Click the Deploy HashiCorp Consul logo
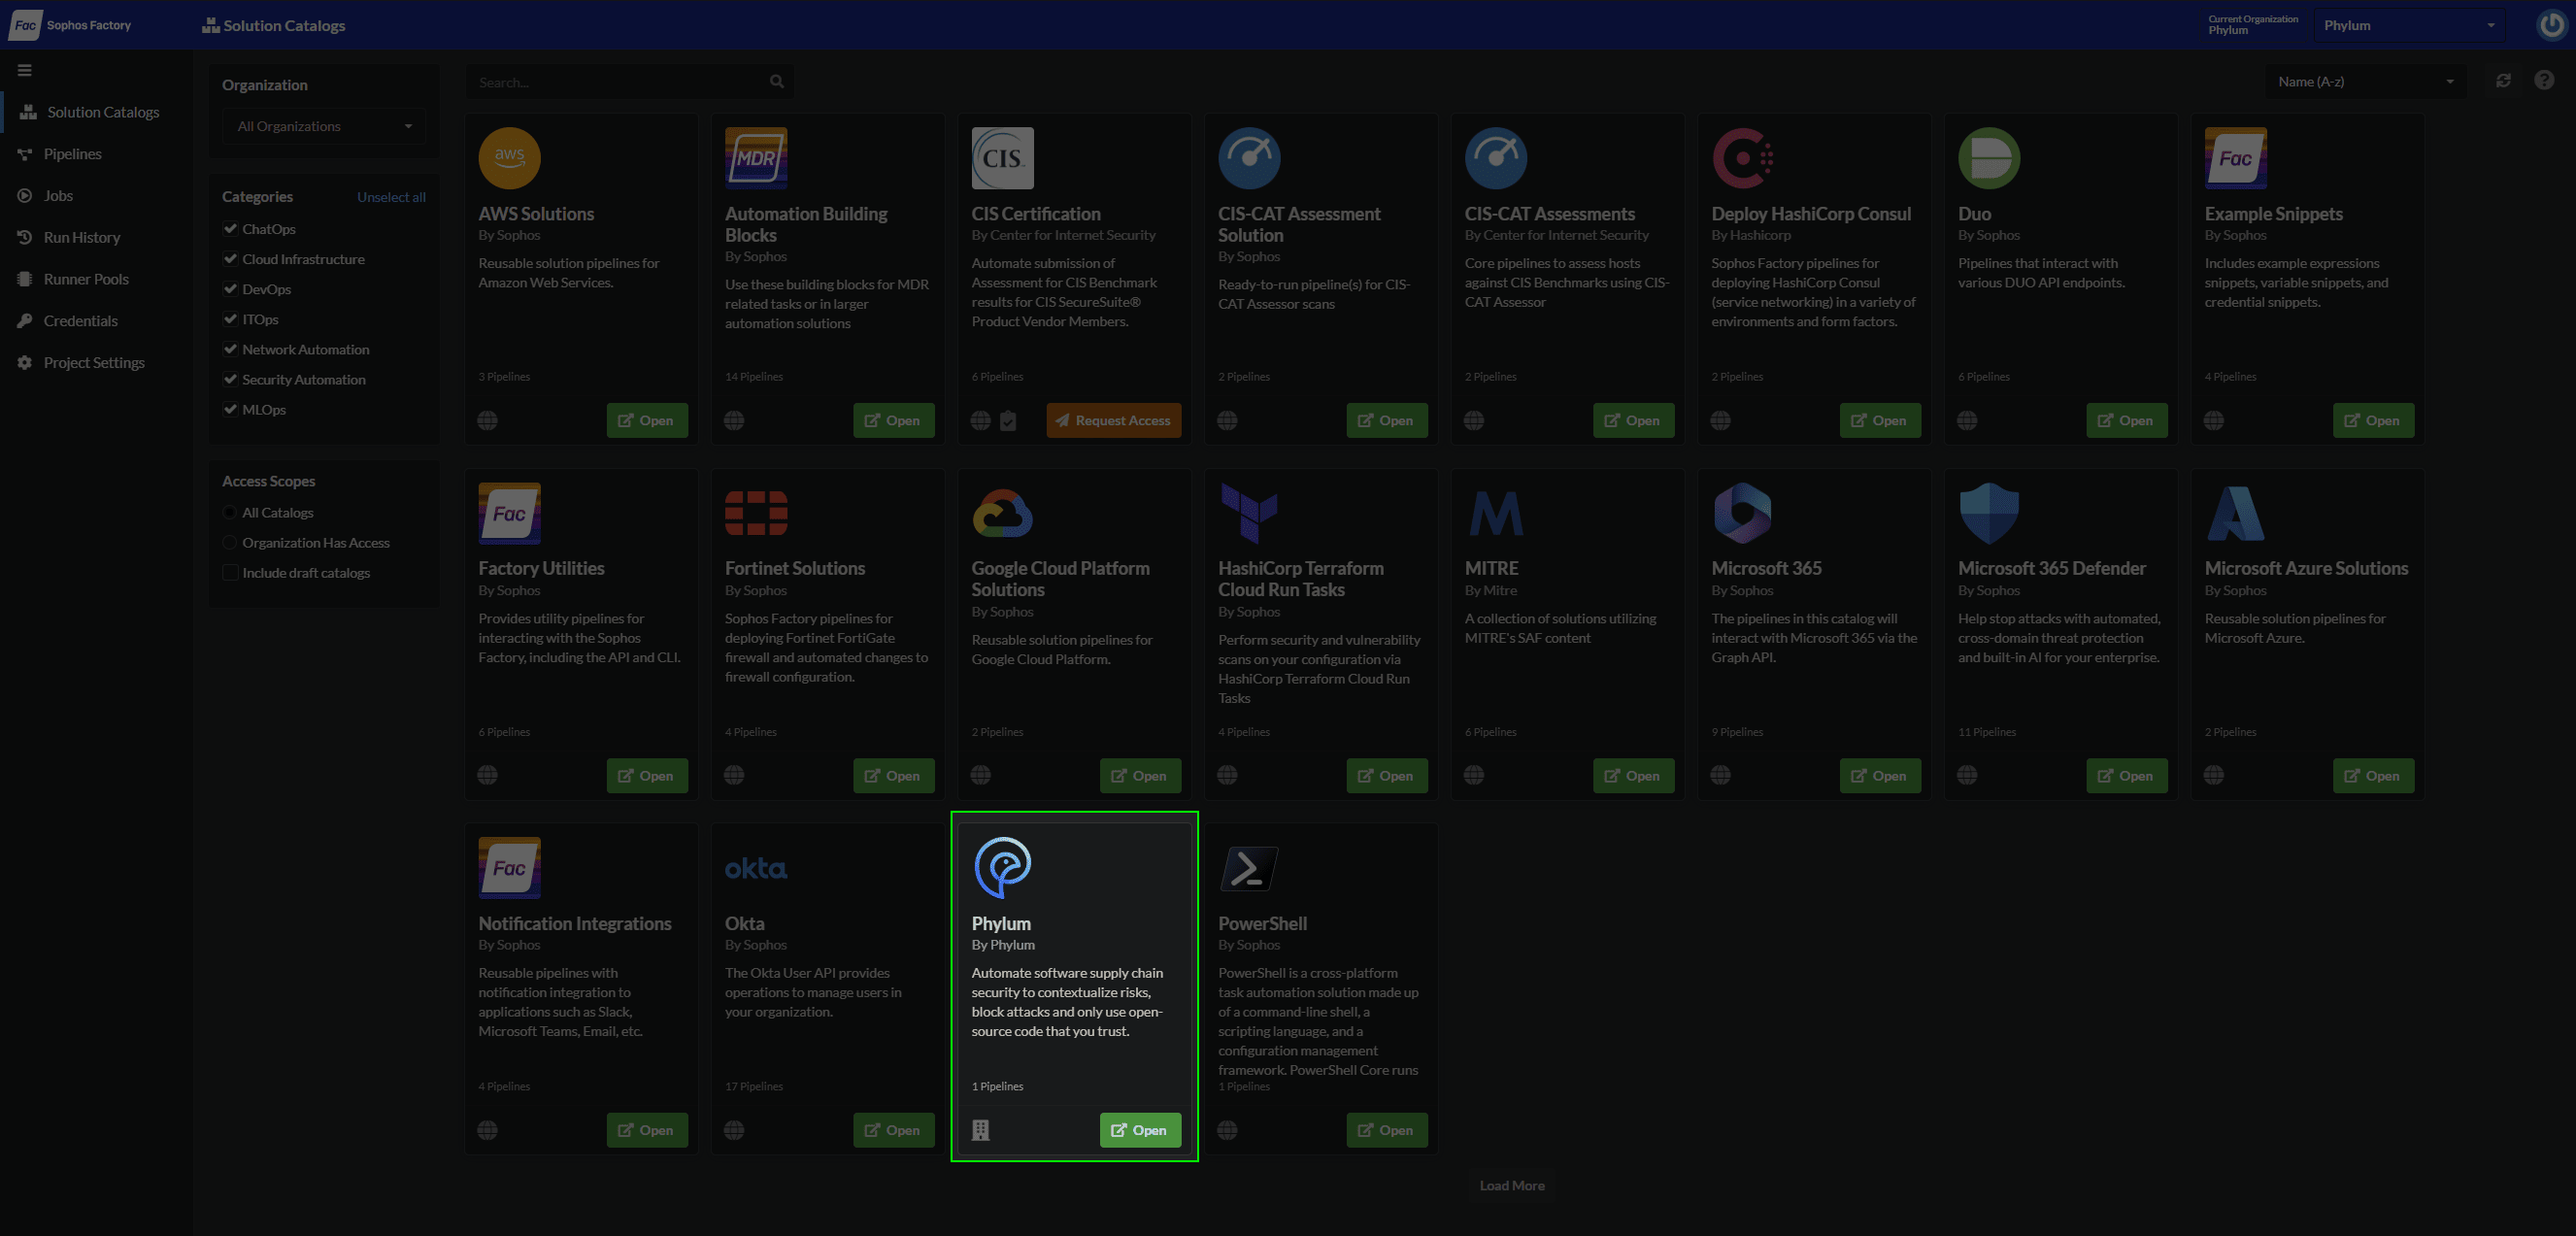This screenshot has height=1236, width=2576. (1742, 158)
